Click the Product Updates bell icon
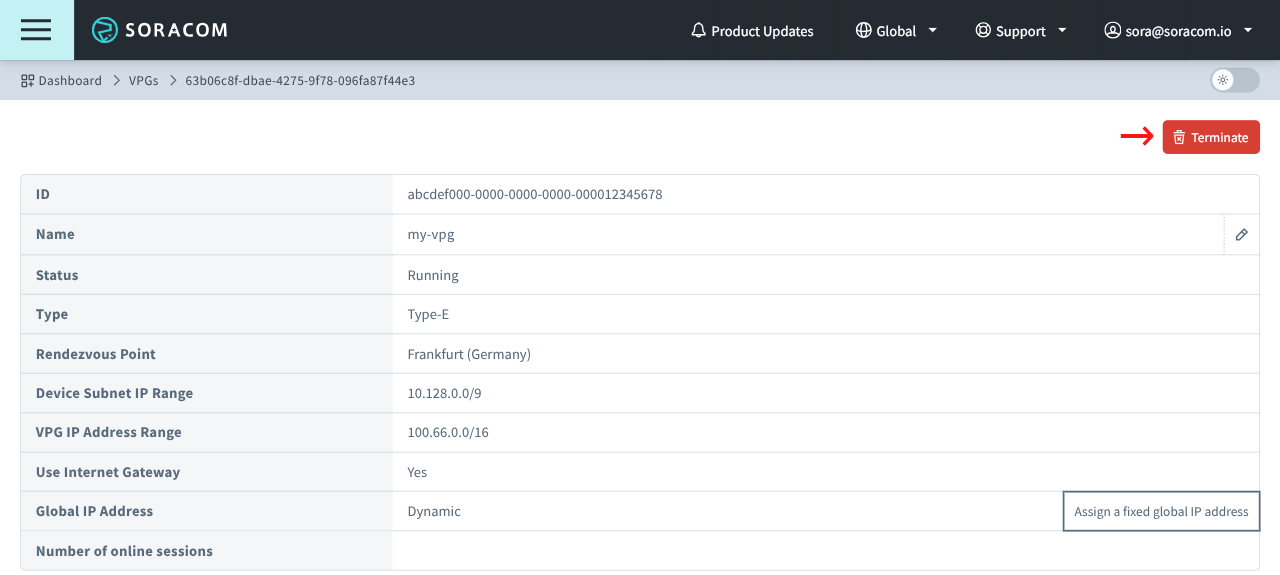 698,31
